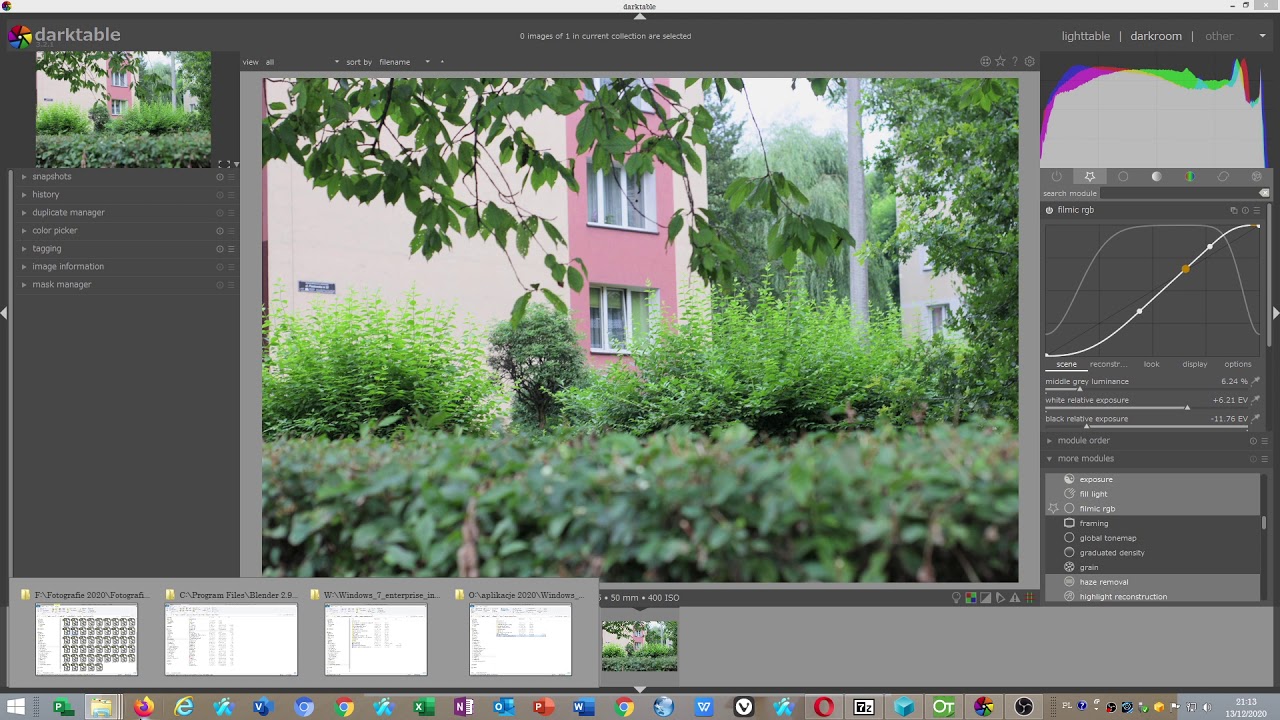Open the sort by filename dropdown
This screenshot has width=1280, height=720.
pyautogui.click(x=404, y=62)
